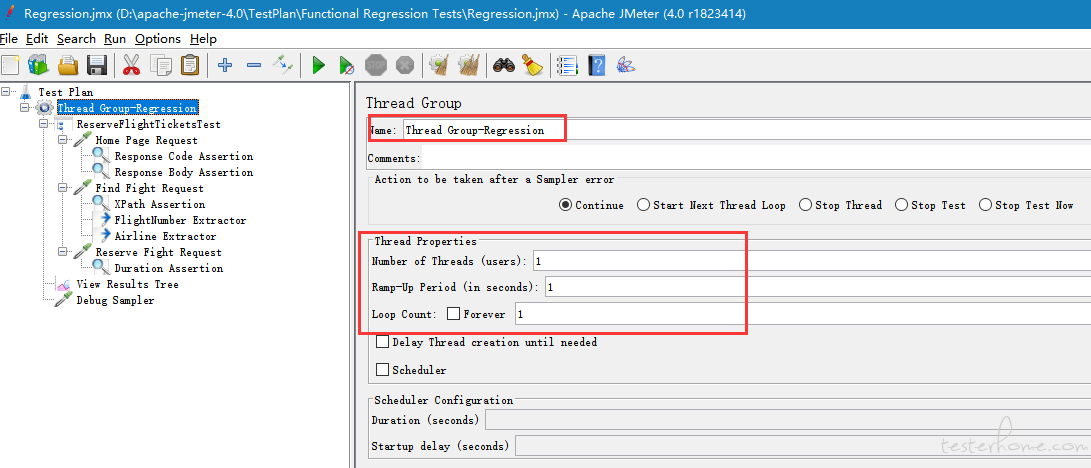Open the Options menu

pos(158,39)
